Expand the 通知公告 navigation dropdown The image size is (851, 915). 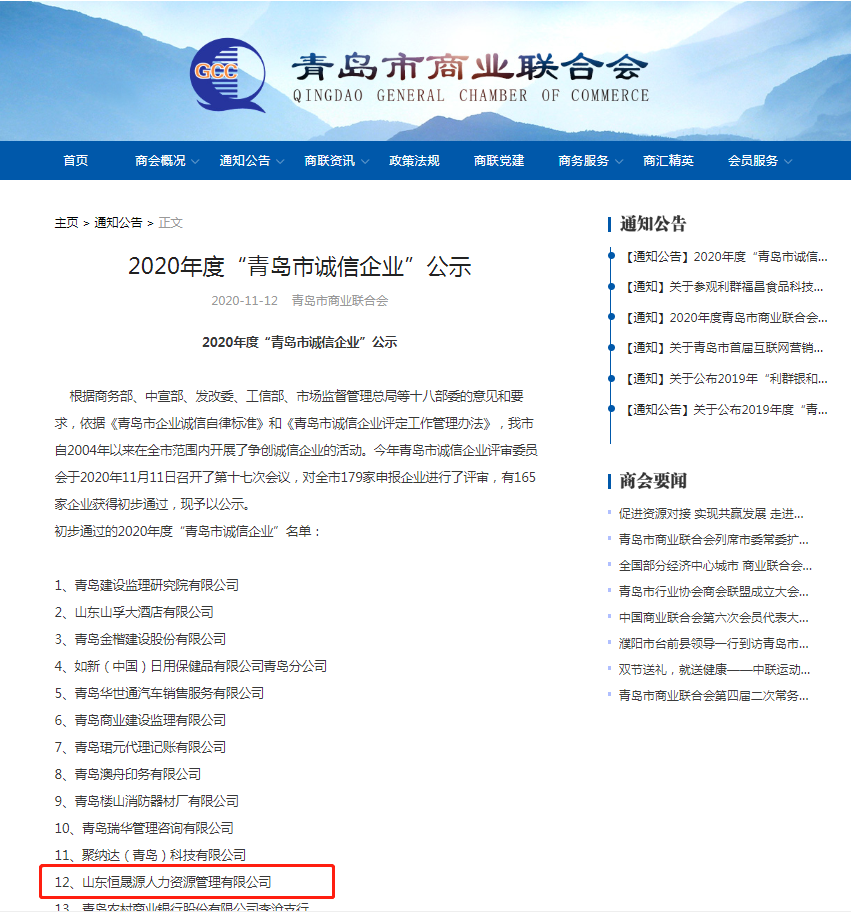[244, 160]
